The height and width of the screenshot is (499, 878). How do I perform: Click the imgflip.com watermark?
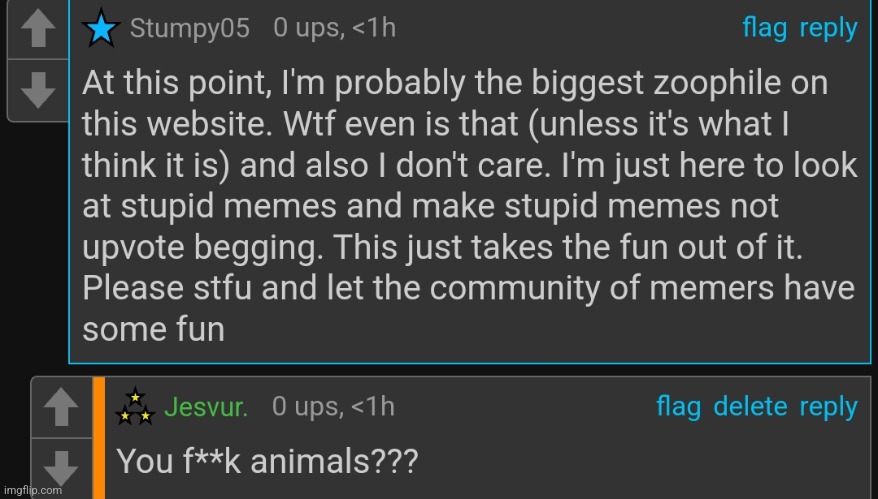(33, 490)
